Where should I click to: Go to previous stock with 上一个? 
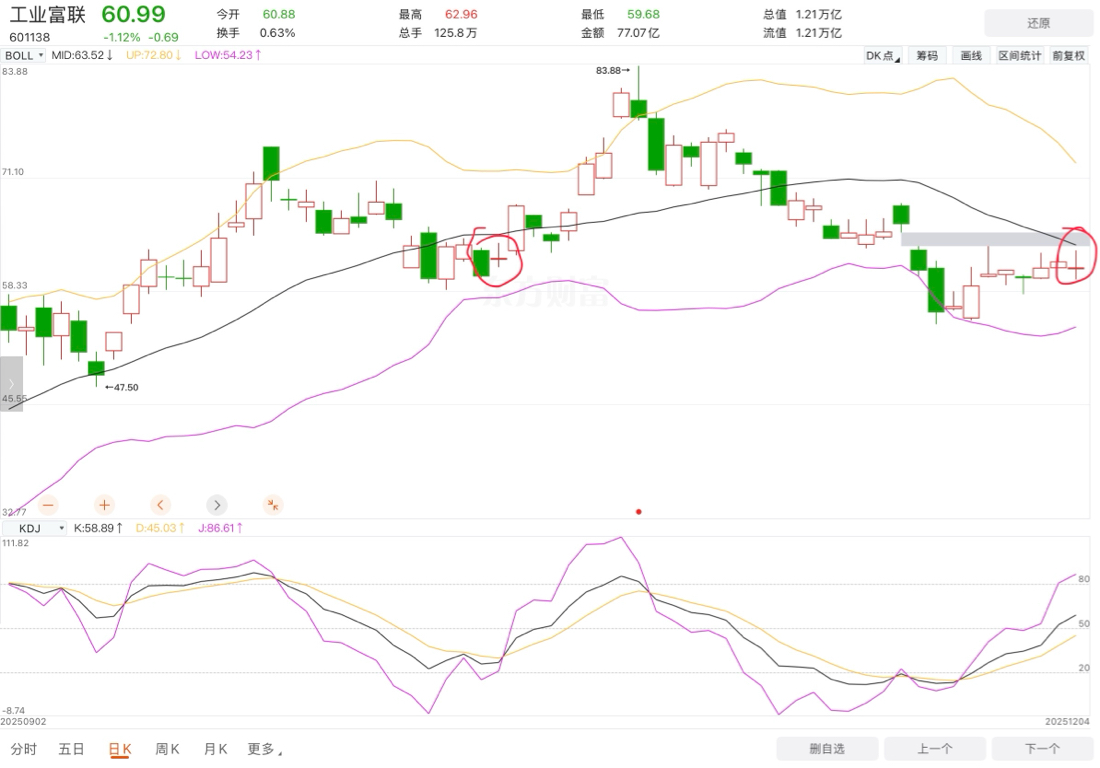(934, 748)
